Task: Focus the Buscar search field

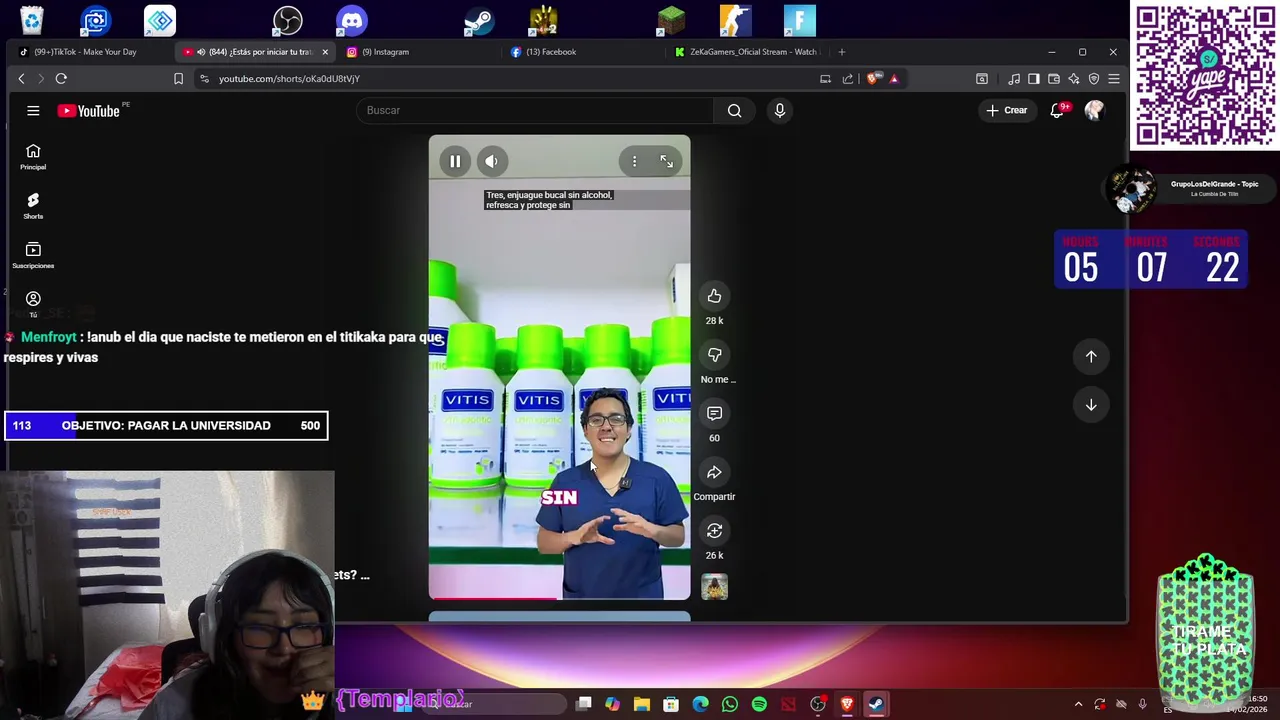Action: click(x=535, y=110)
